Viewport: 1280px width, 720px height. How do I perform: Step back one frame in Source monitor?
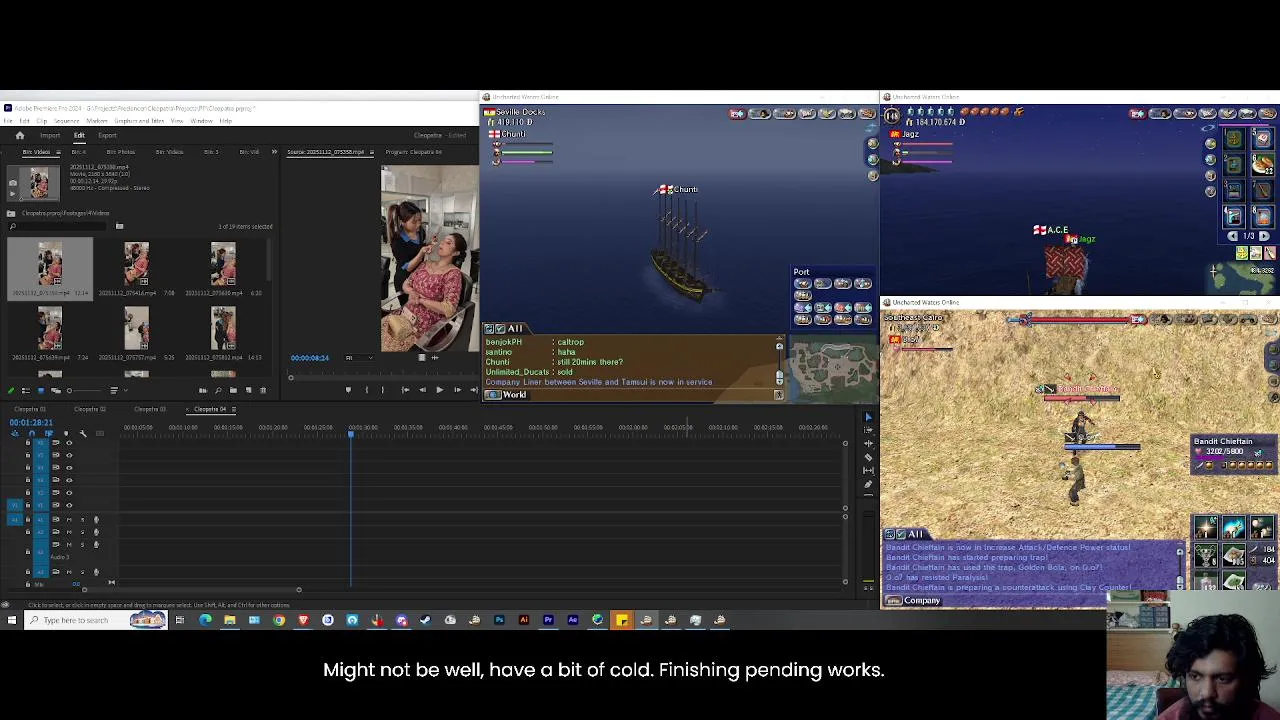point(422,390)
